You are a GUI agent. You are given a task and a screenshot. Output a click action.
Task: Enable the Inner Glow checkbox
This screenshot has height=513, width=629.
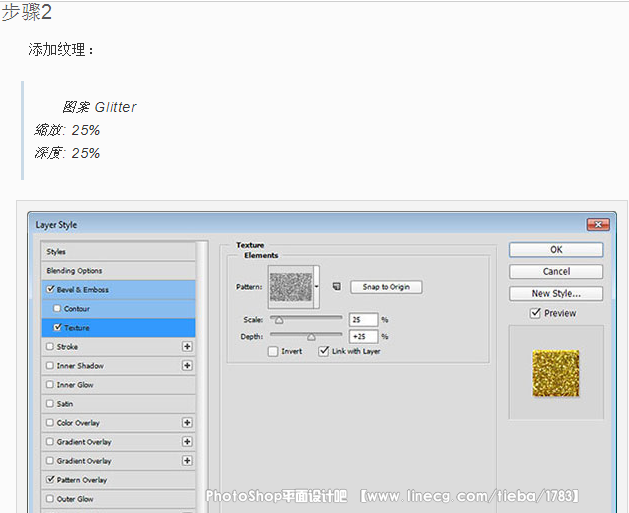pyautogui.click(x=50, y=385)
